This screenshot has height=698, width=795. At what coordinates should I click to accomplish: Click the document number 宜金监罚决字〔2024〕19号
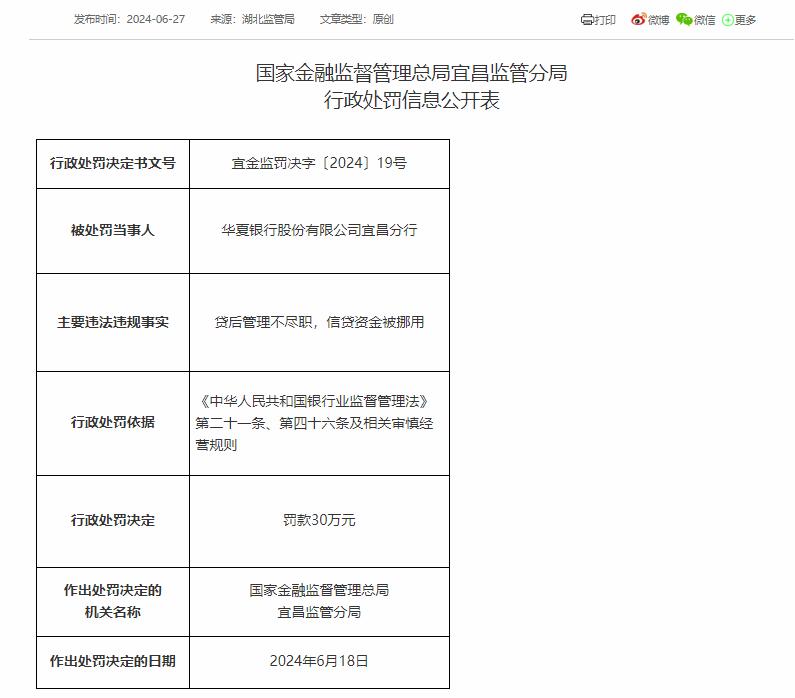pos(319,163)
